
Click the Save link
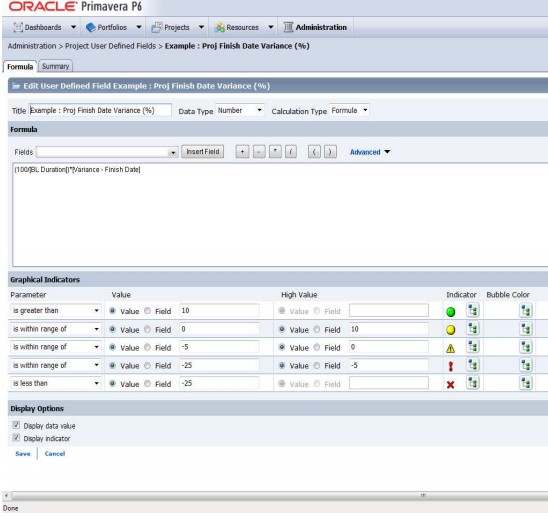(x=23, y=454)
